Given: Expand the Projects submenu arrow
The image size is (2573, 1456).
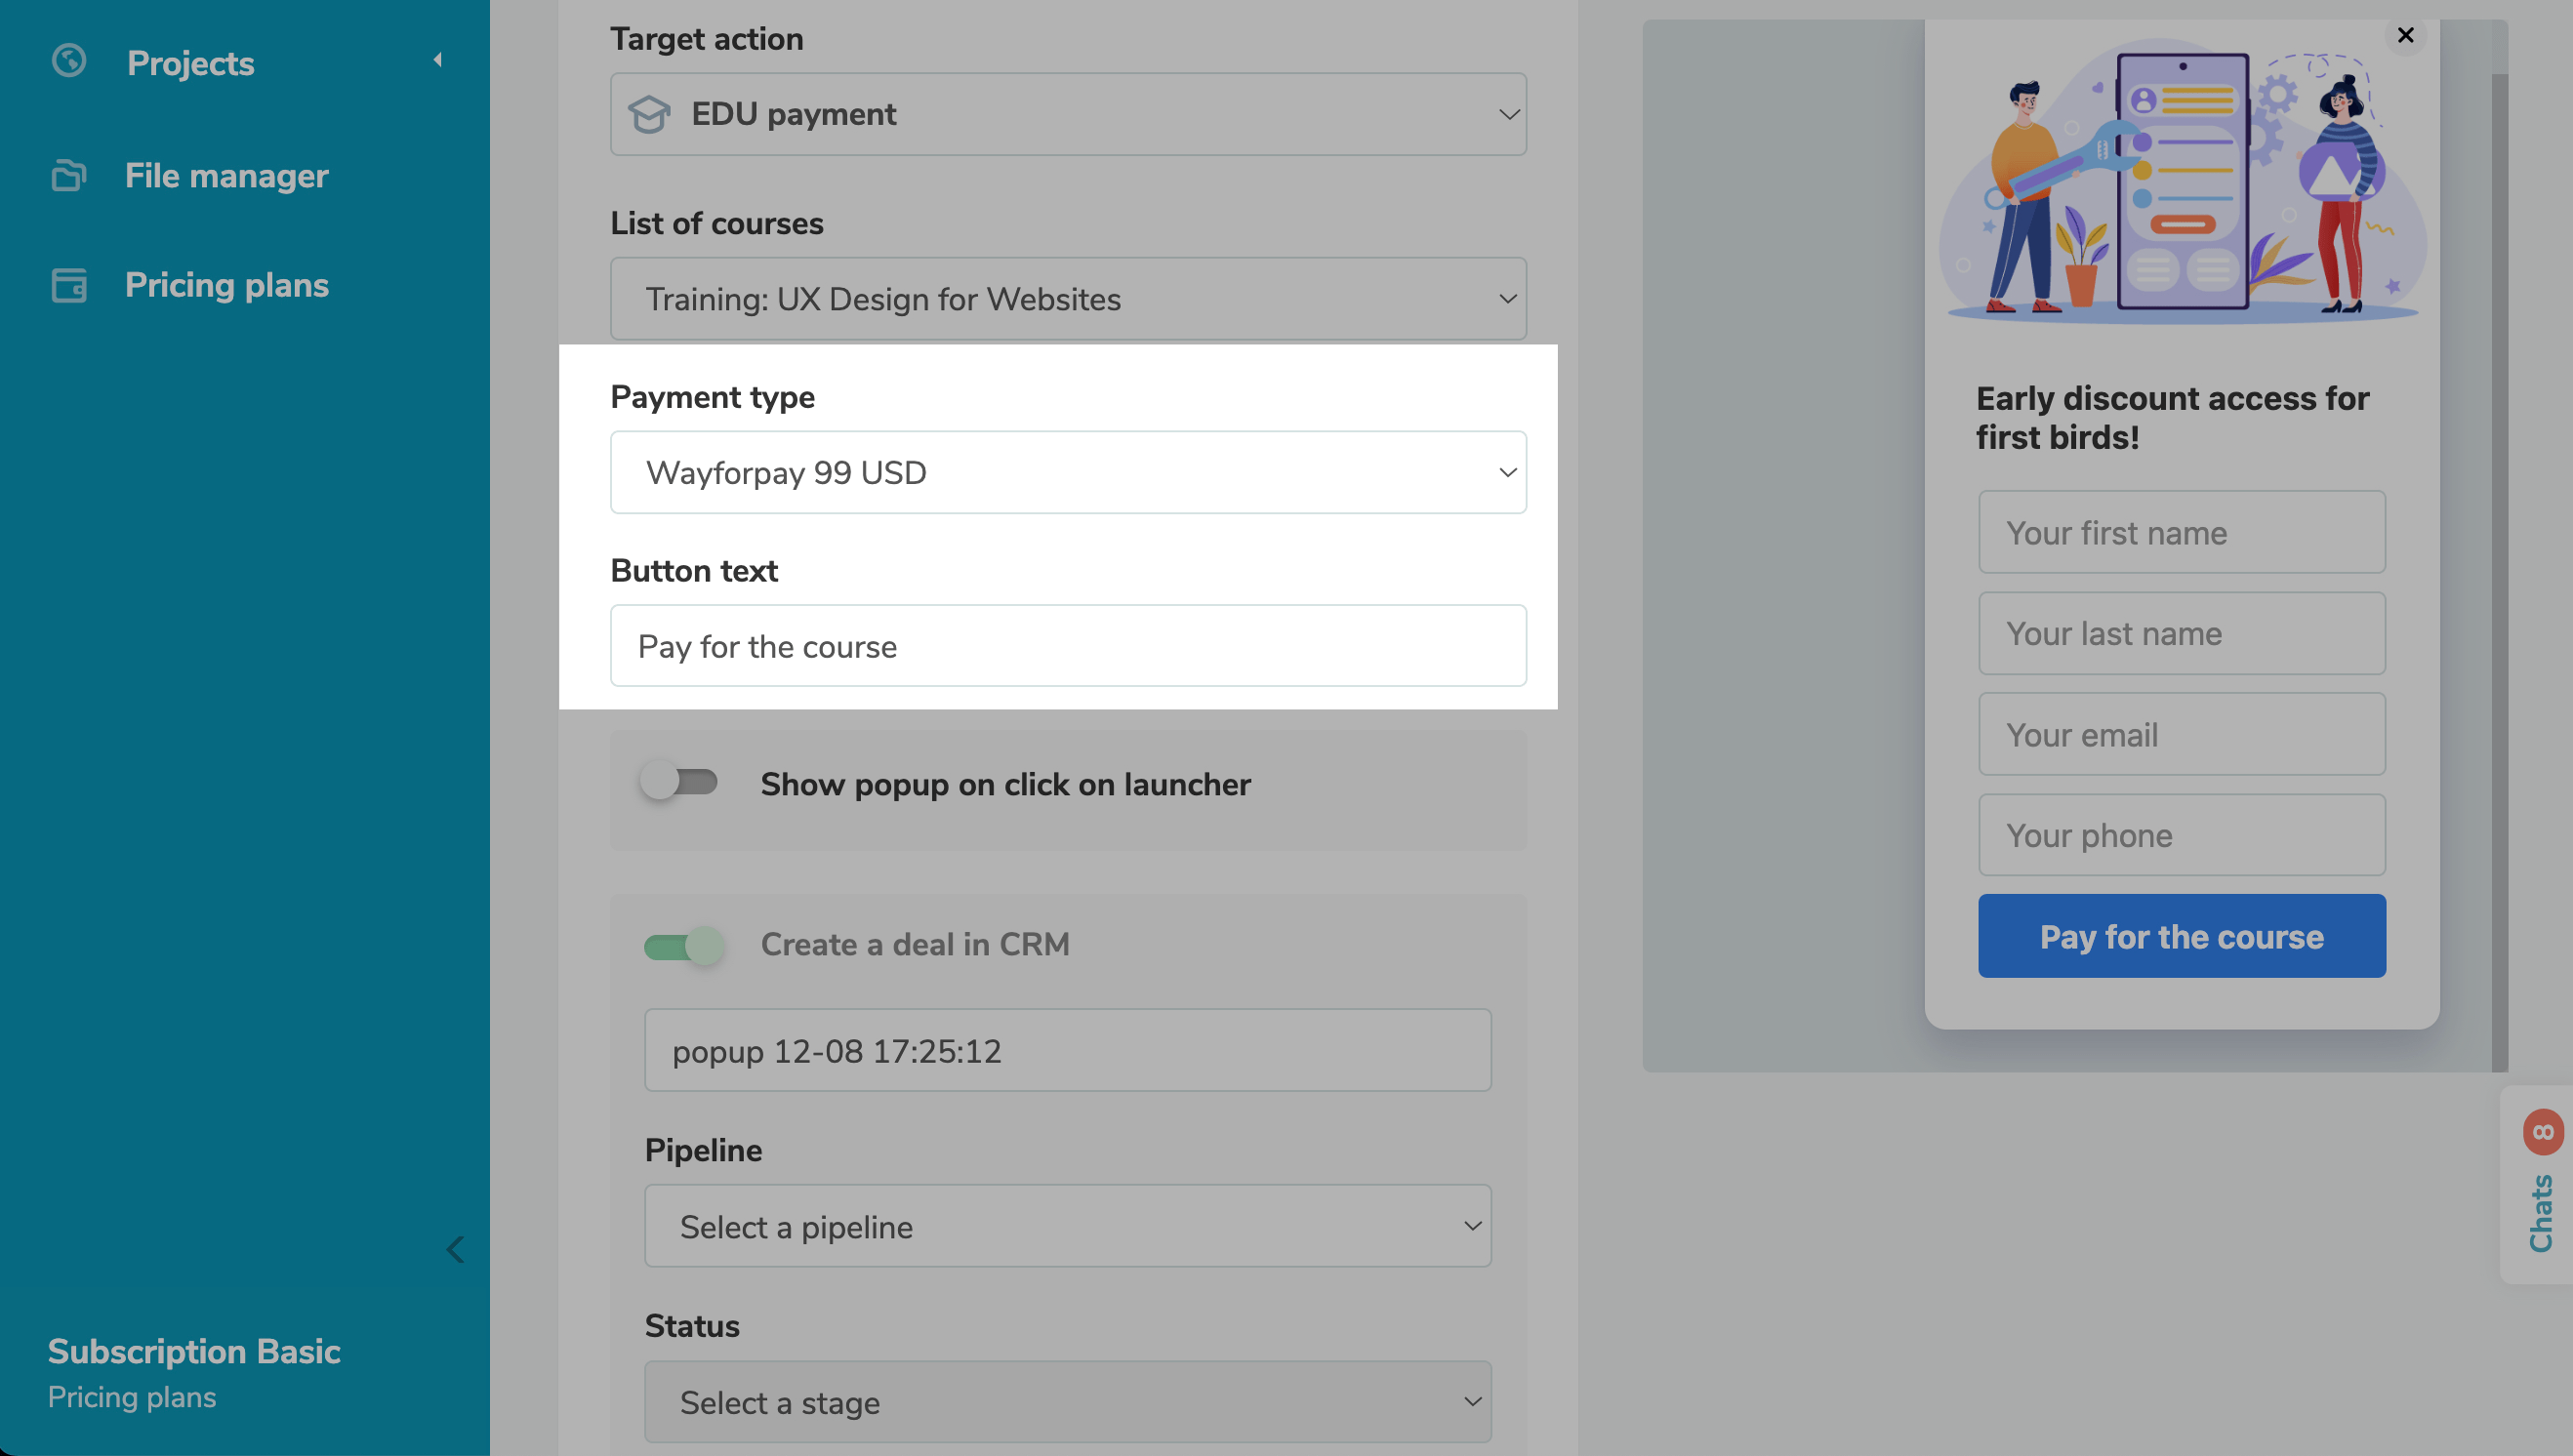Looking at the screenshot, I should [437, 60].
